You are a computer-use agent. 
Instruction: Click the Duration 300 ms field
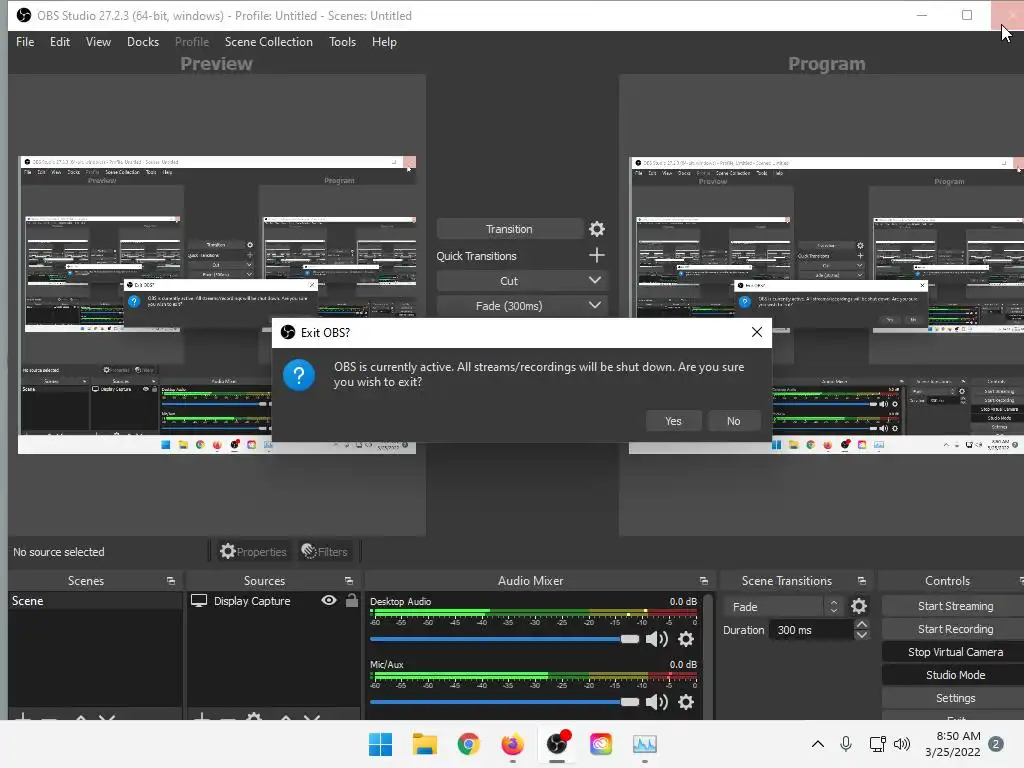pos(811,630)
